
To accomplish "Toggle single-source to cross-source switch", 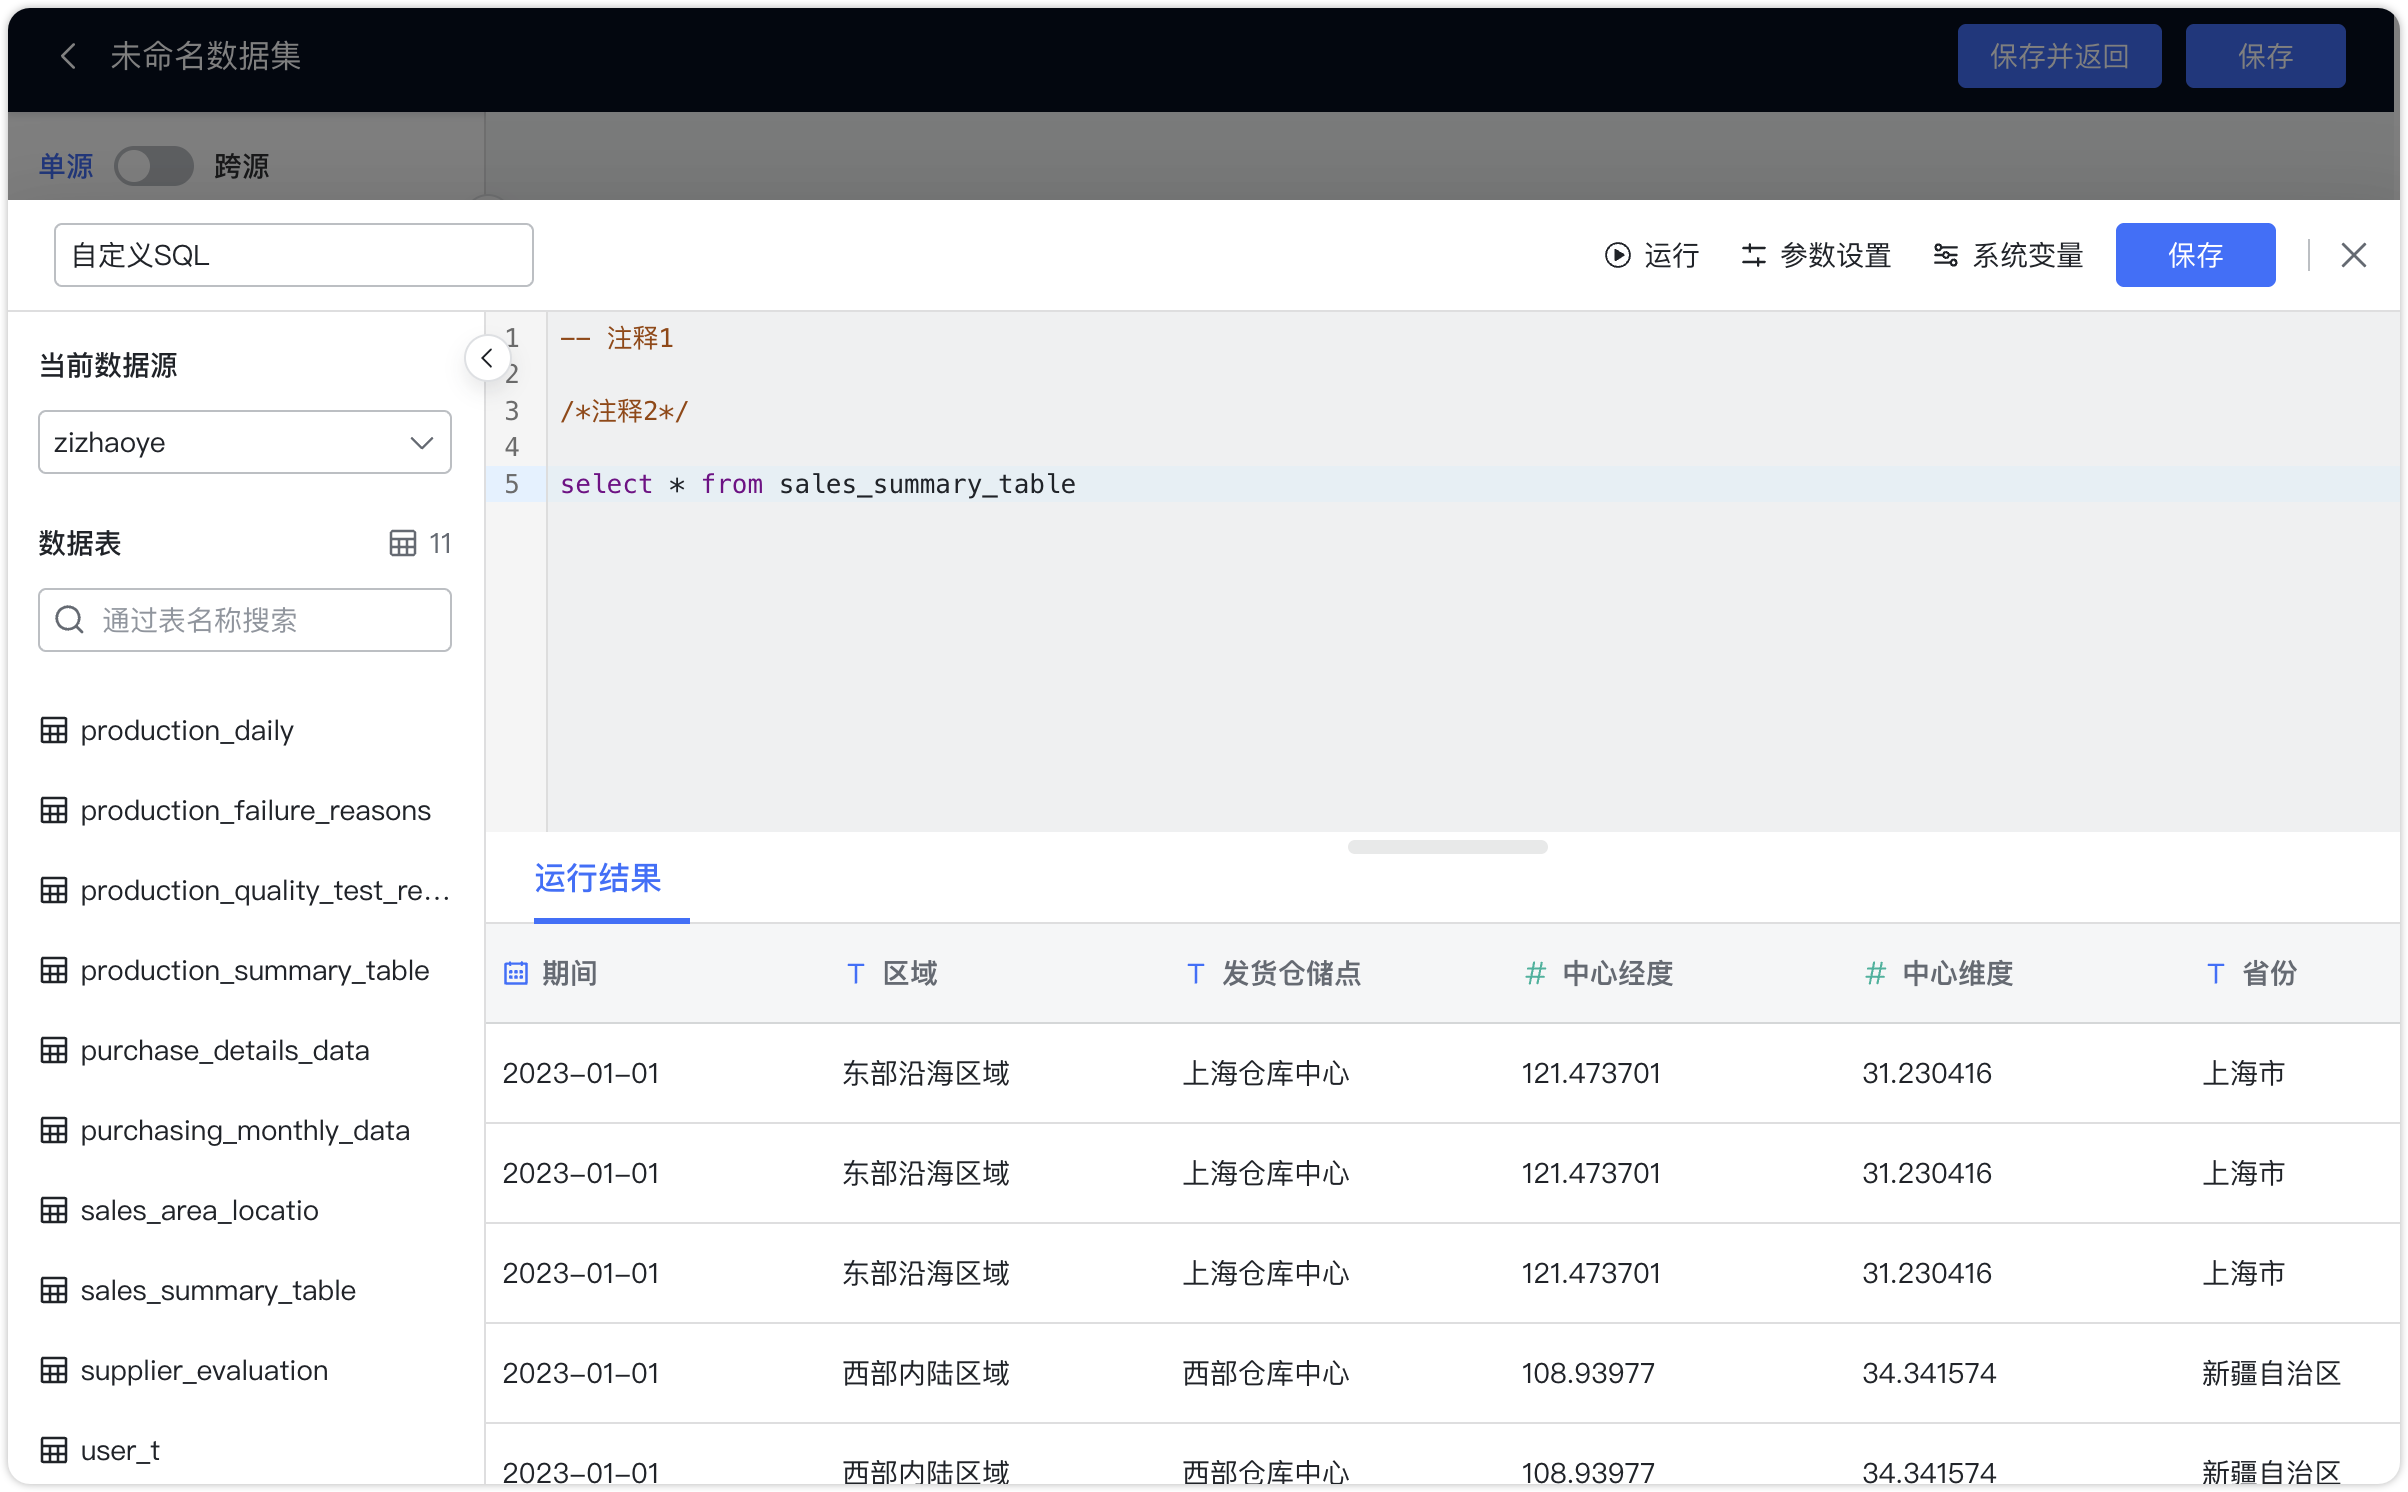I will click(153, 166).
